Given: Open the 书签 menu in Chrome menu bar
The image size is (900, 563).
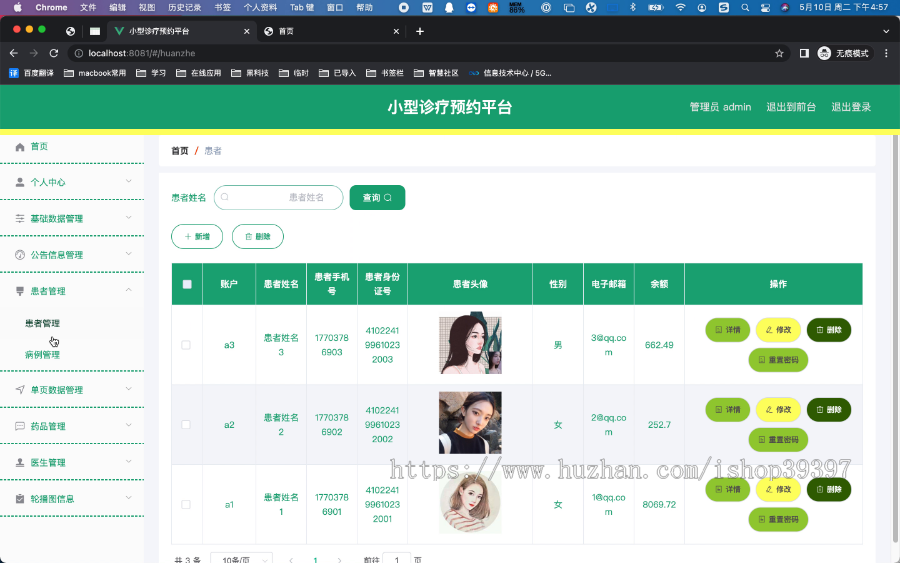Looking at the screenshot, I should tap(223, 7).
